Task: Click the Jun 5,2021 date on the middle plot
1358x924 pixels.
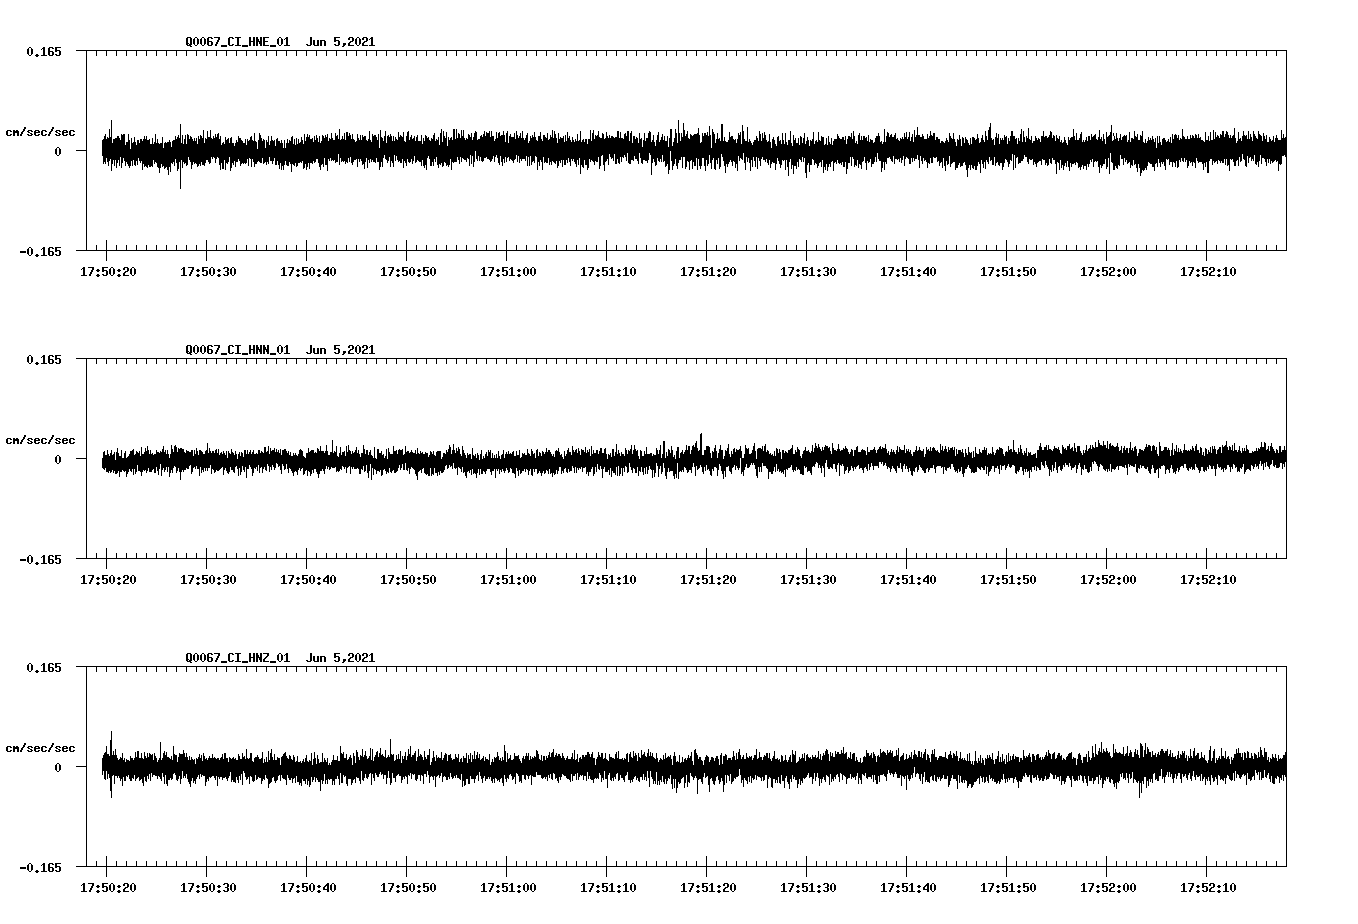Action: [341, 349]
